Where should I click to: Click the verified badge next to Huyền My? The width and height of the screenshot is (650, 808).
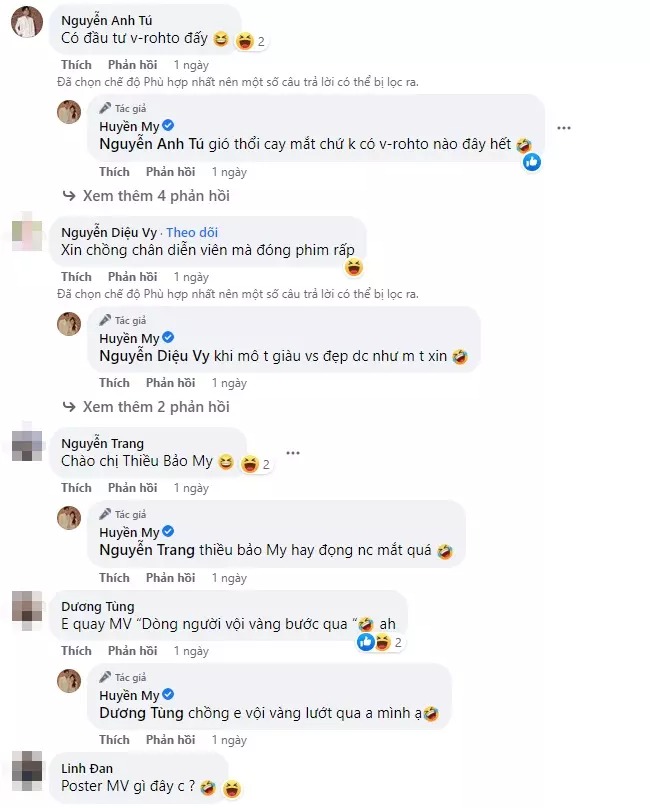(x=166, y=127)
